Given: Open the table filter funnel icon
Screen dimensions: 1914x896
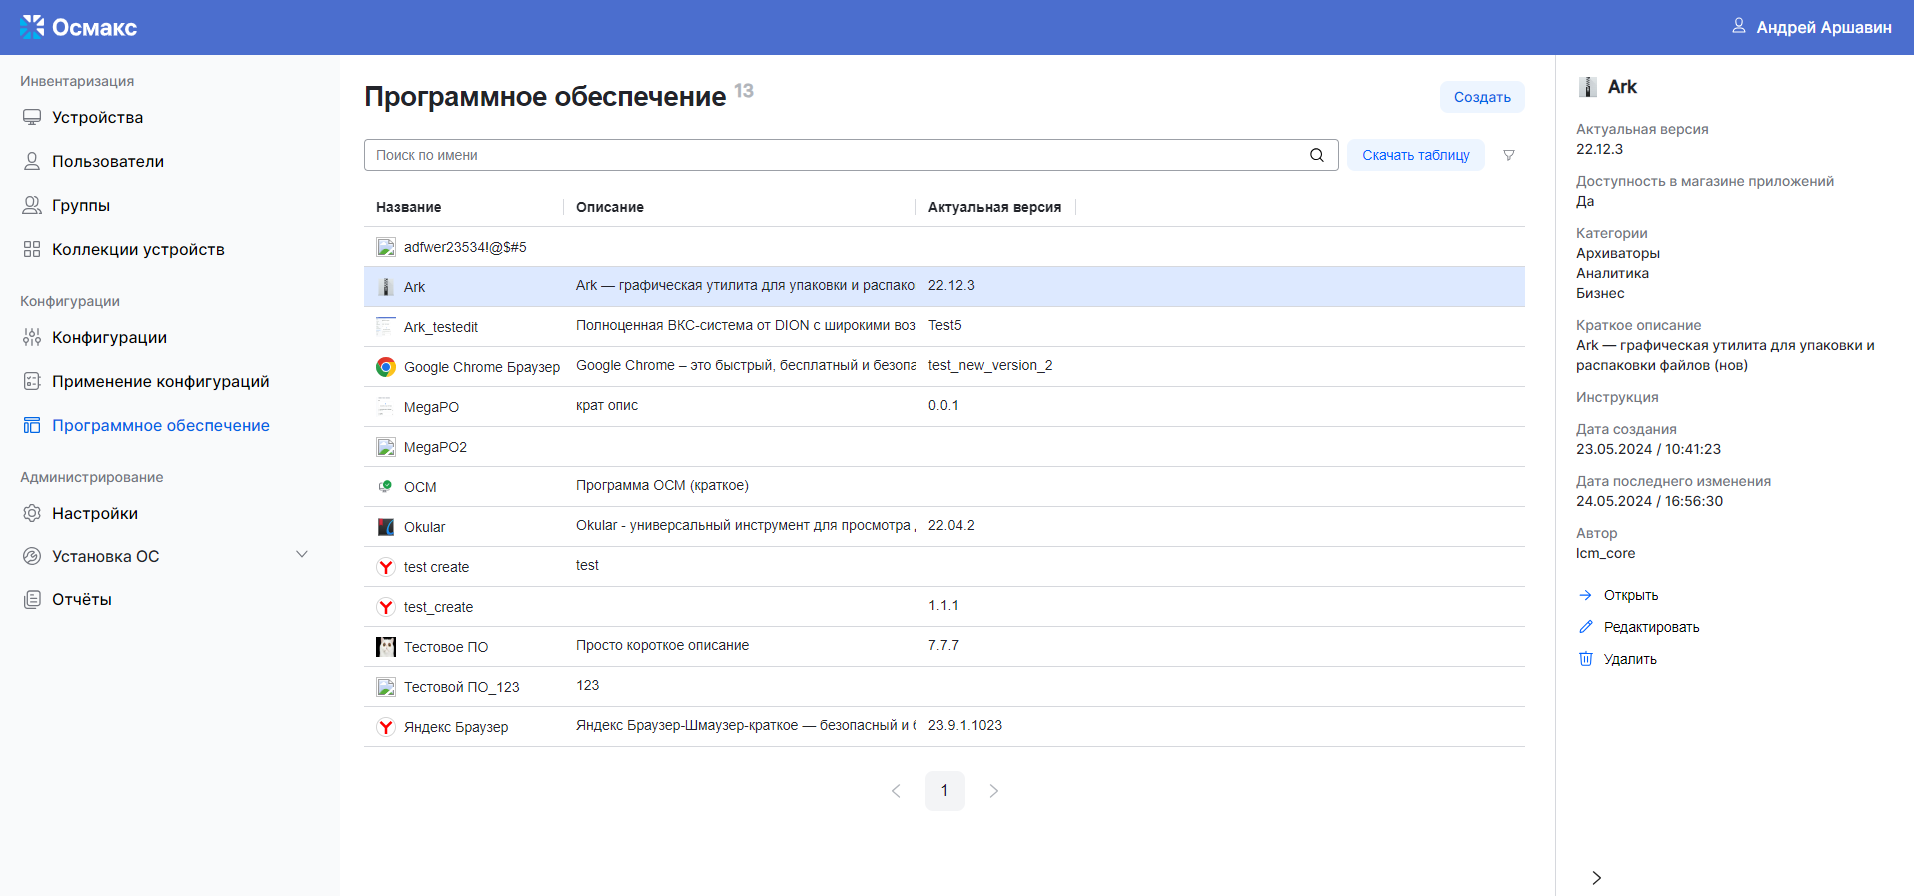Looking at the screenshot, I should point(1508,155).
